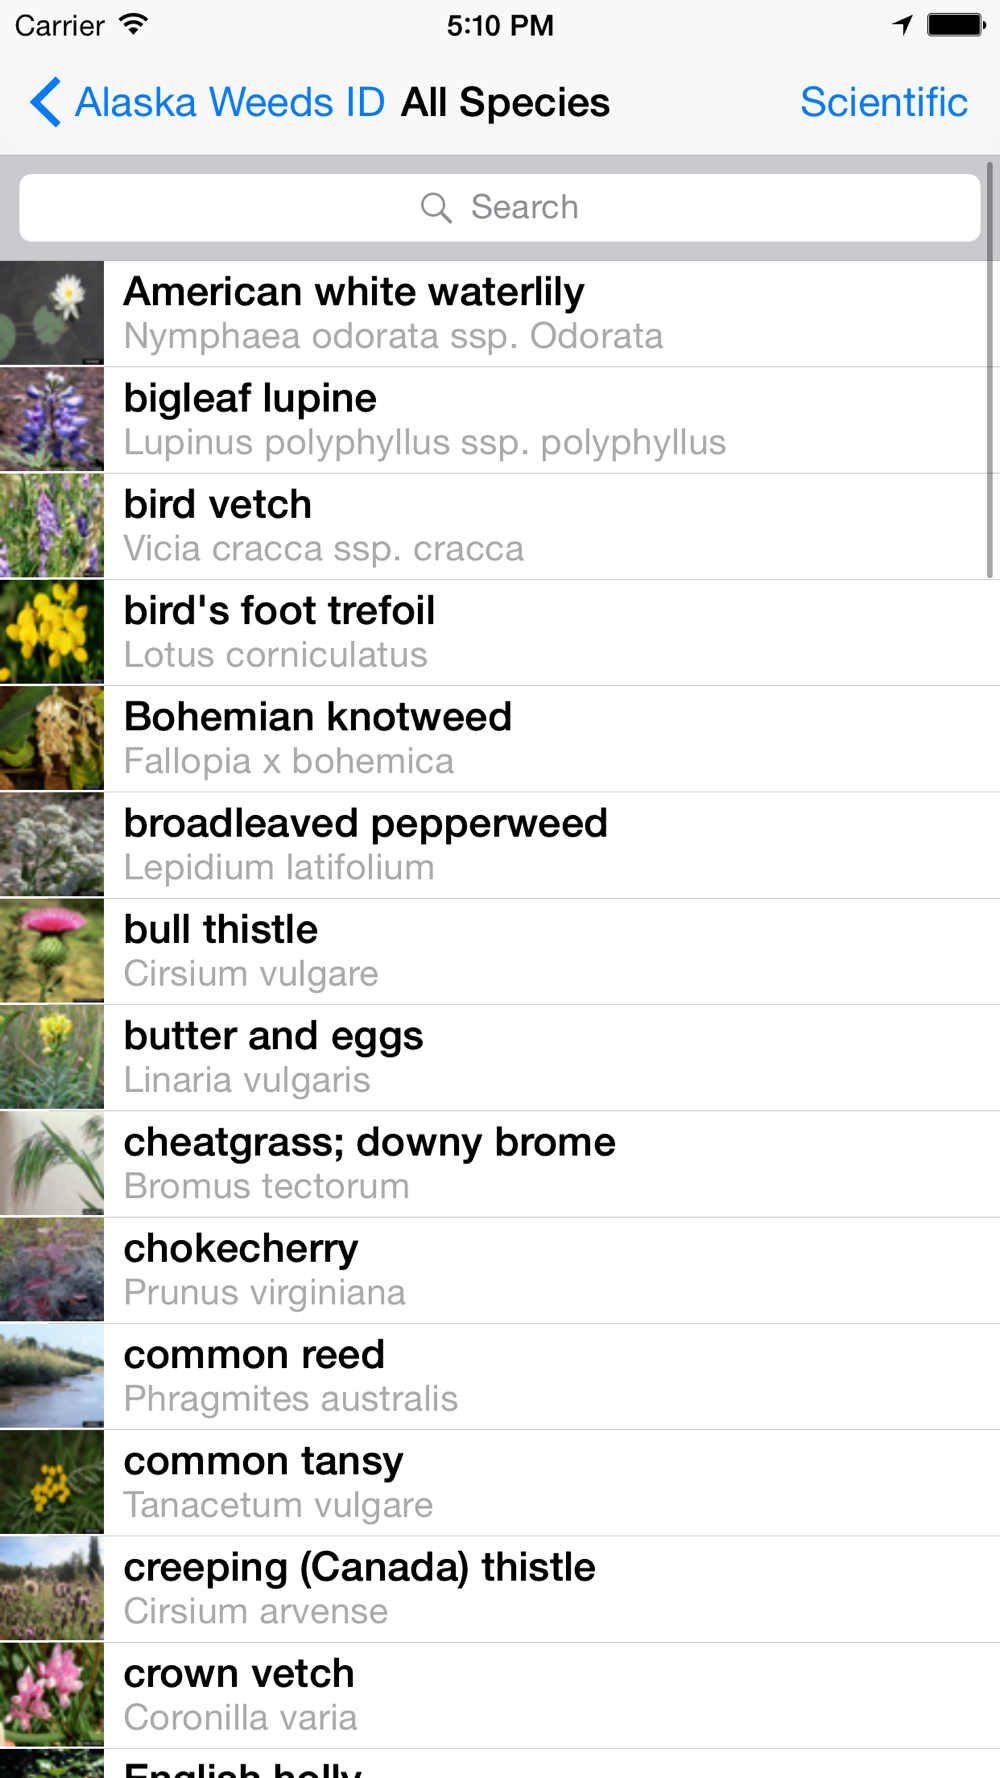Tap the location arrow status icon
Viewport: 1000px width, 1778px height.
pos(903,25)
